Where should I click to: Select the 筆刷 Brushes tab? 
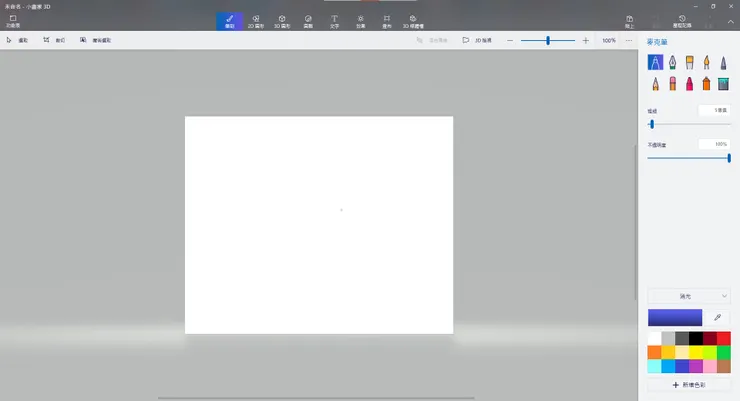point(229,21)
